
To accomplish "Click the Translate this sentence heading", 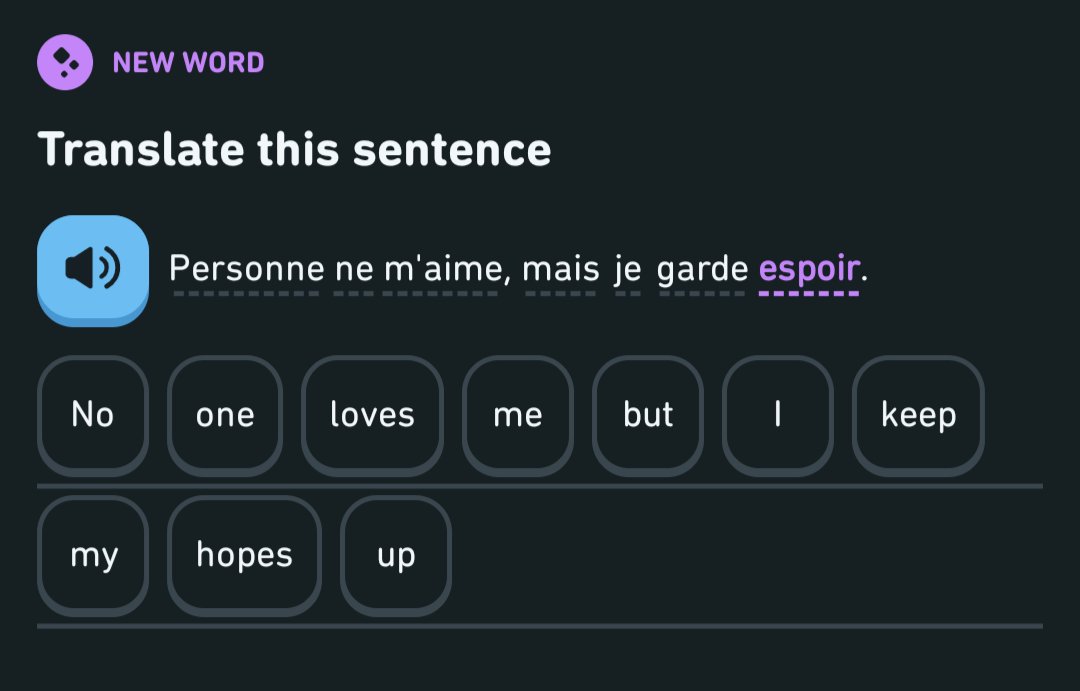I will [294, 150].
